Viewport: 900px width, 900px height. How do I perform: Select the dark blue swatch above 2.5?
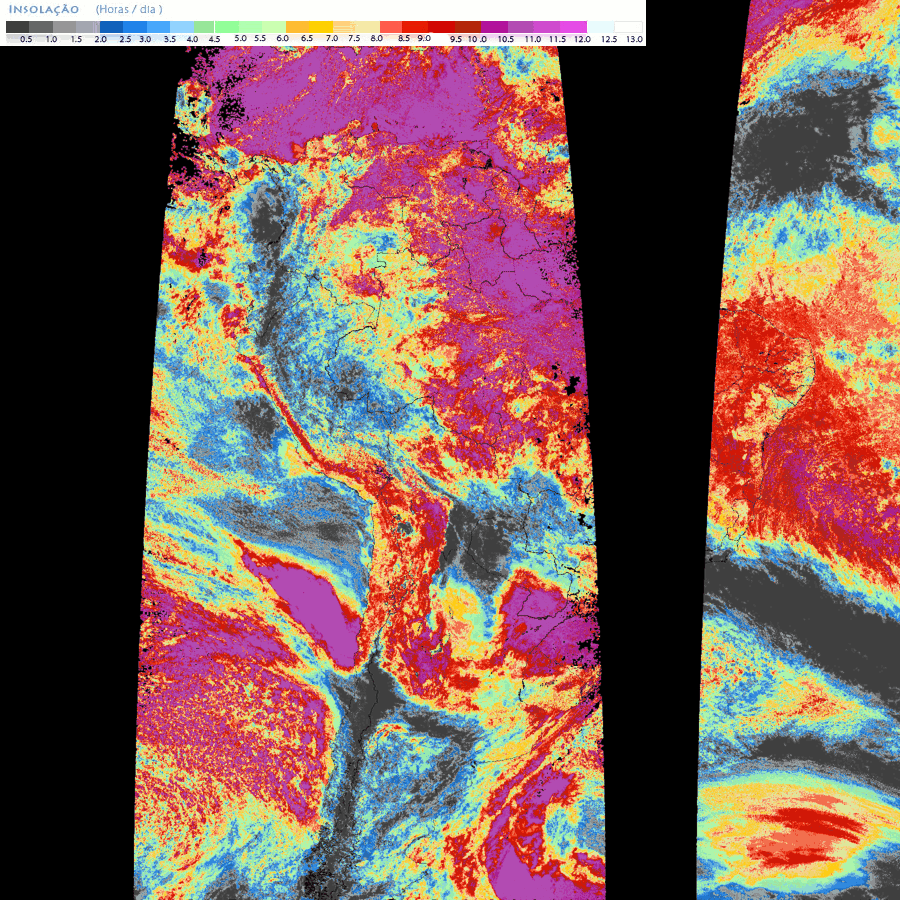pos(111,27)
